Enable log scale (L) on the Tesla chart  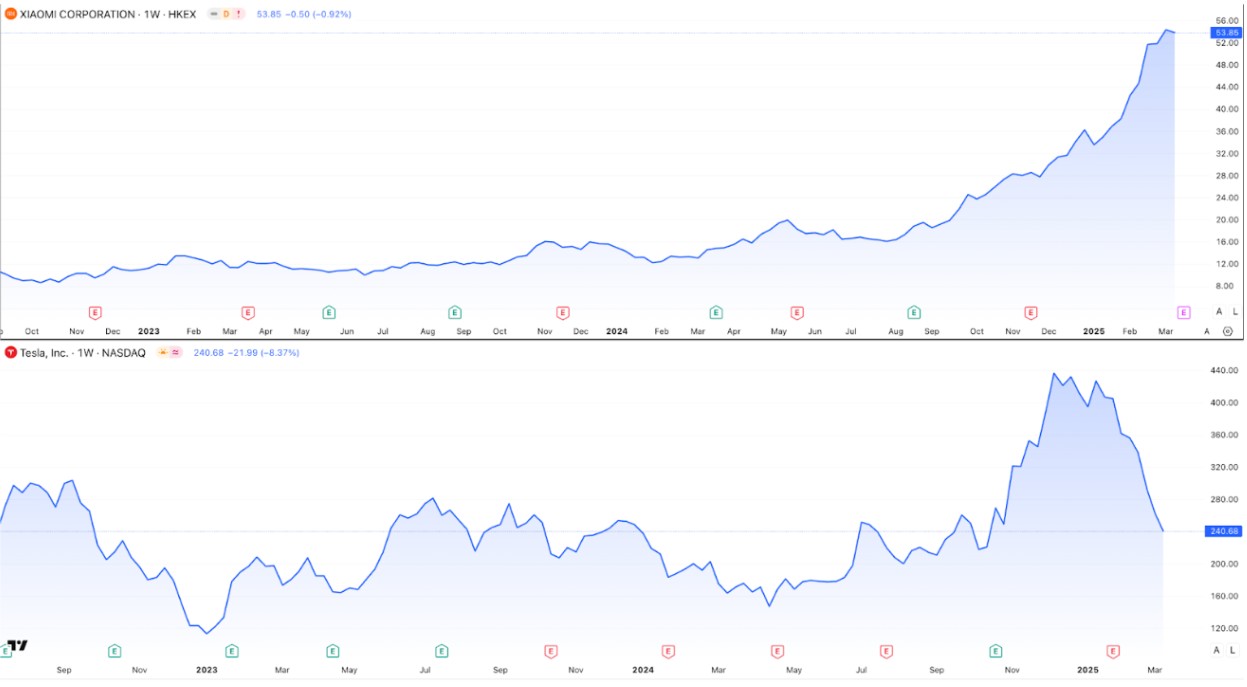click(1232, 650)
